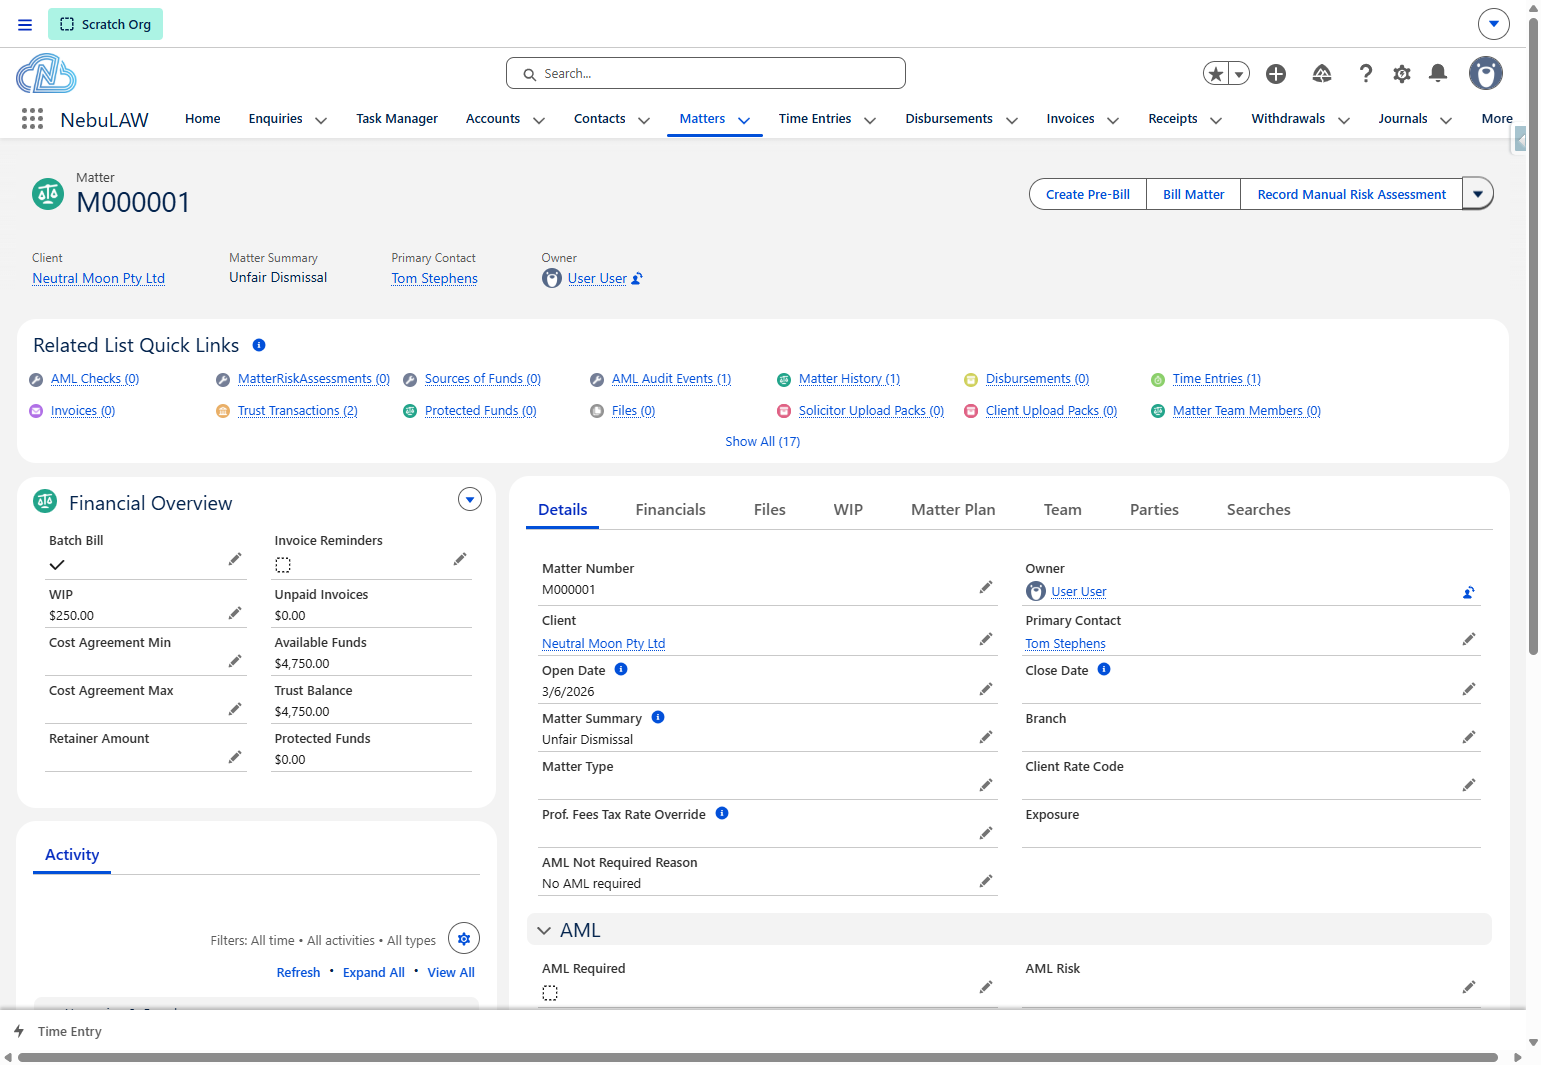Click the Batch Bill checkmark

(57, 565)
